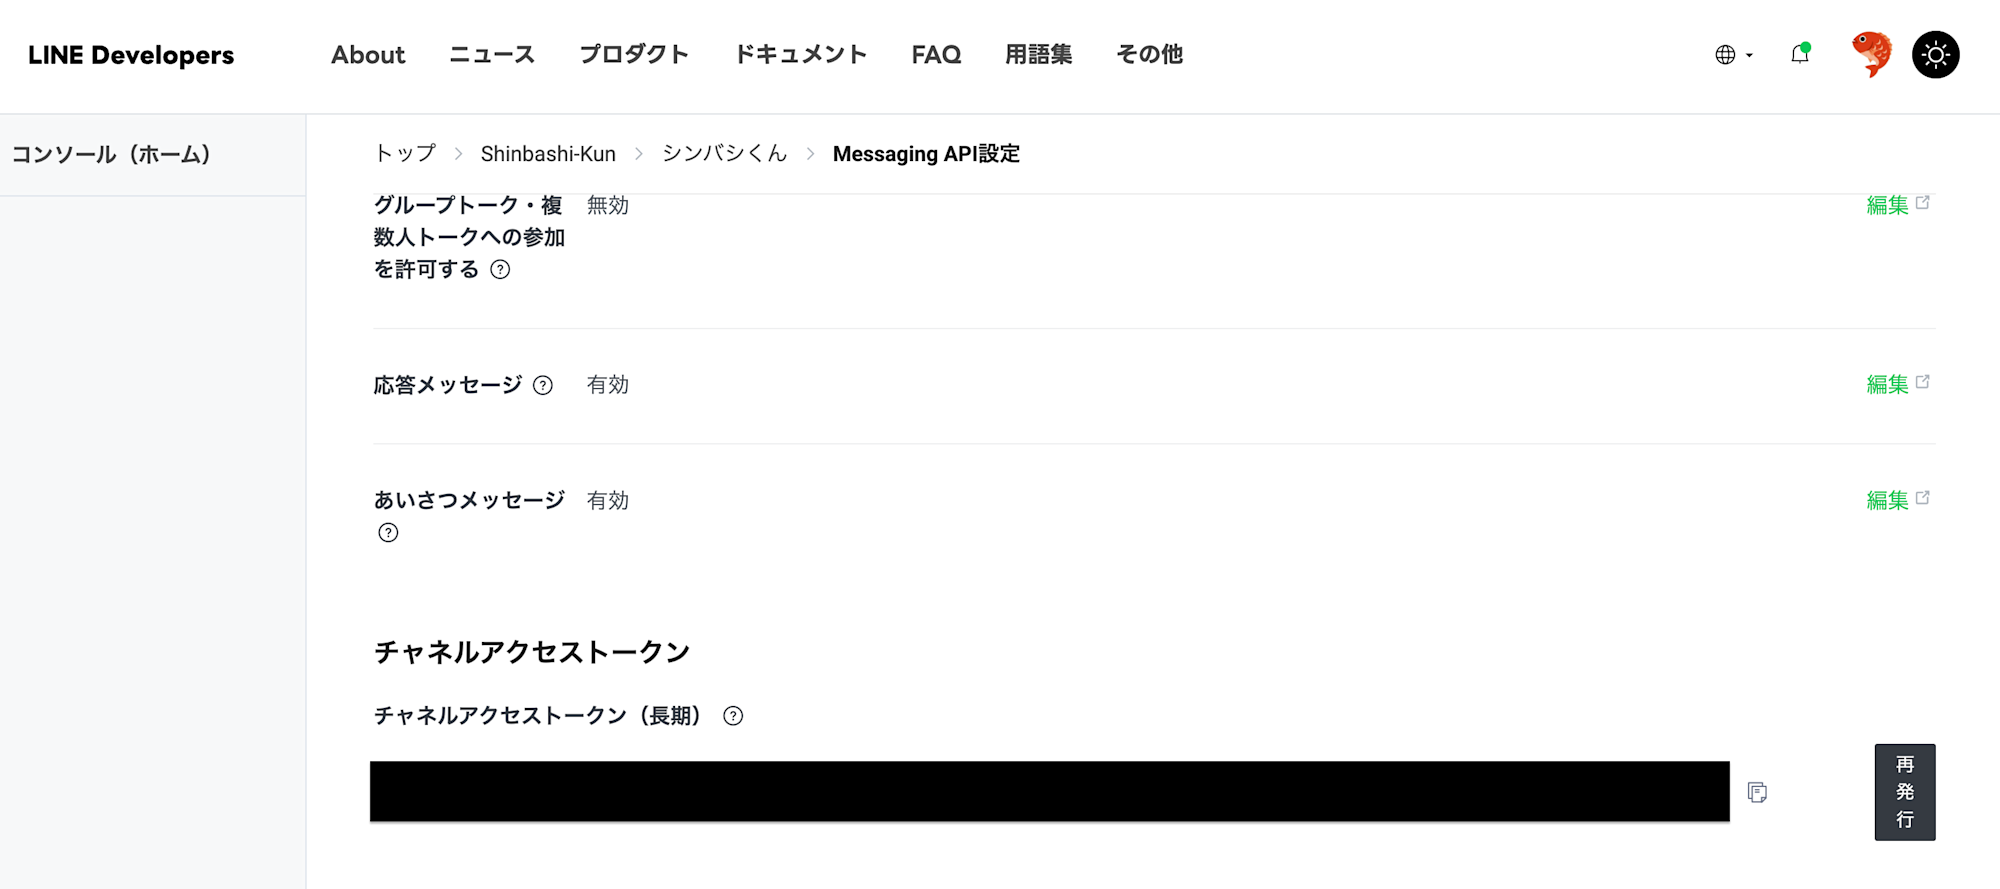
Task: Click the チャネルアクセストークン section heading
Action: pos(532,652)
